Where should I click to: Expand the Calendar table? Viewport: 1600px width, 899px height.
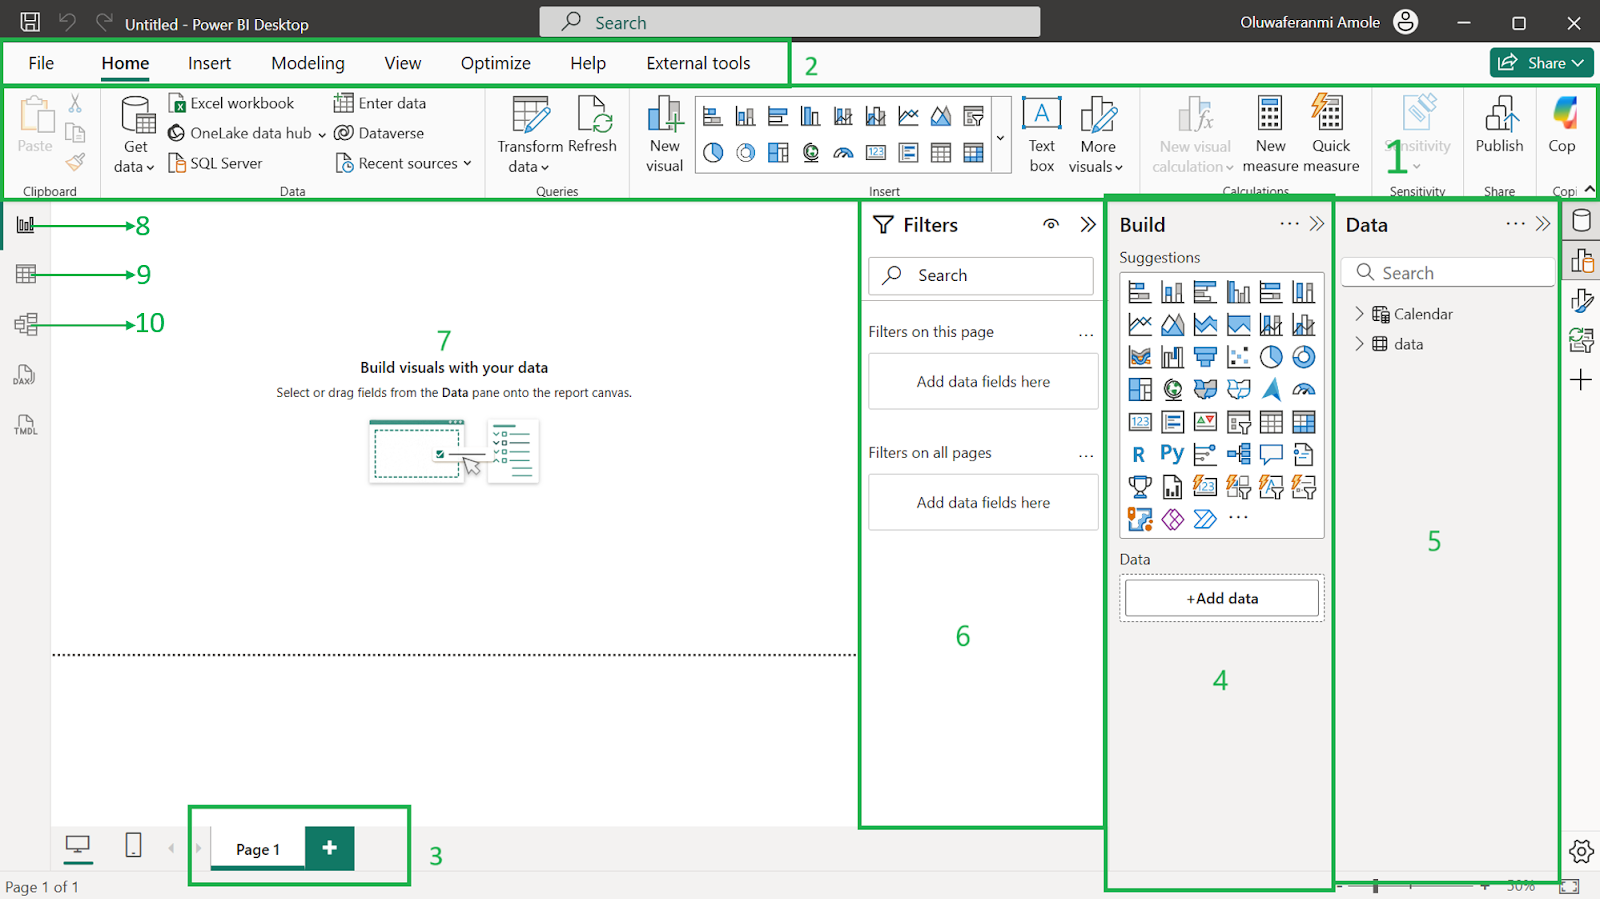tap(1359, 314)
